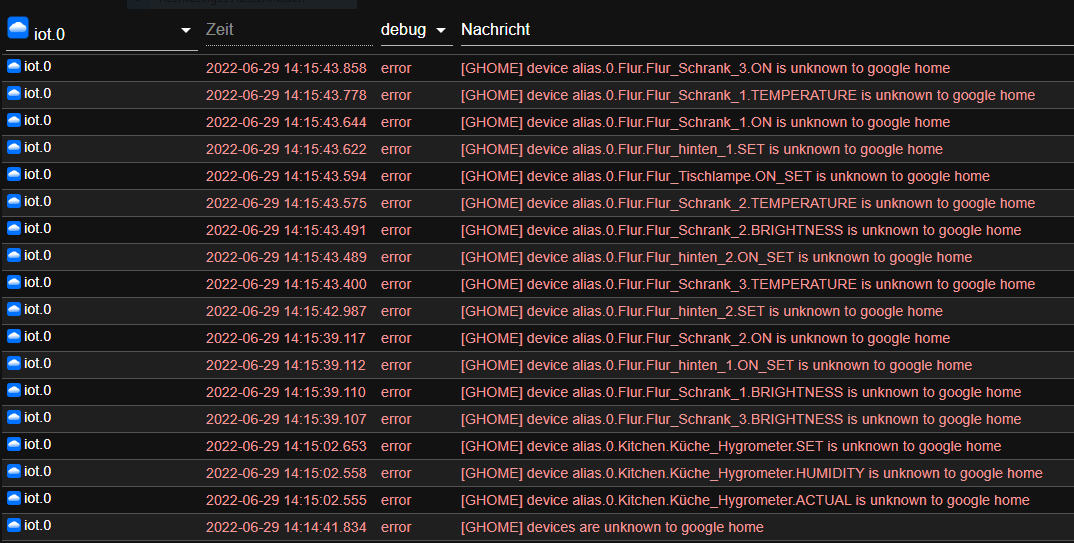The image size is (1074, 543).
Task: Click iot icon in the 14:15:43.858 row
Action: click(14, 66)
